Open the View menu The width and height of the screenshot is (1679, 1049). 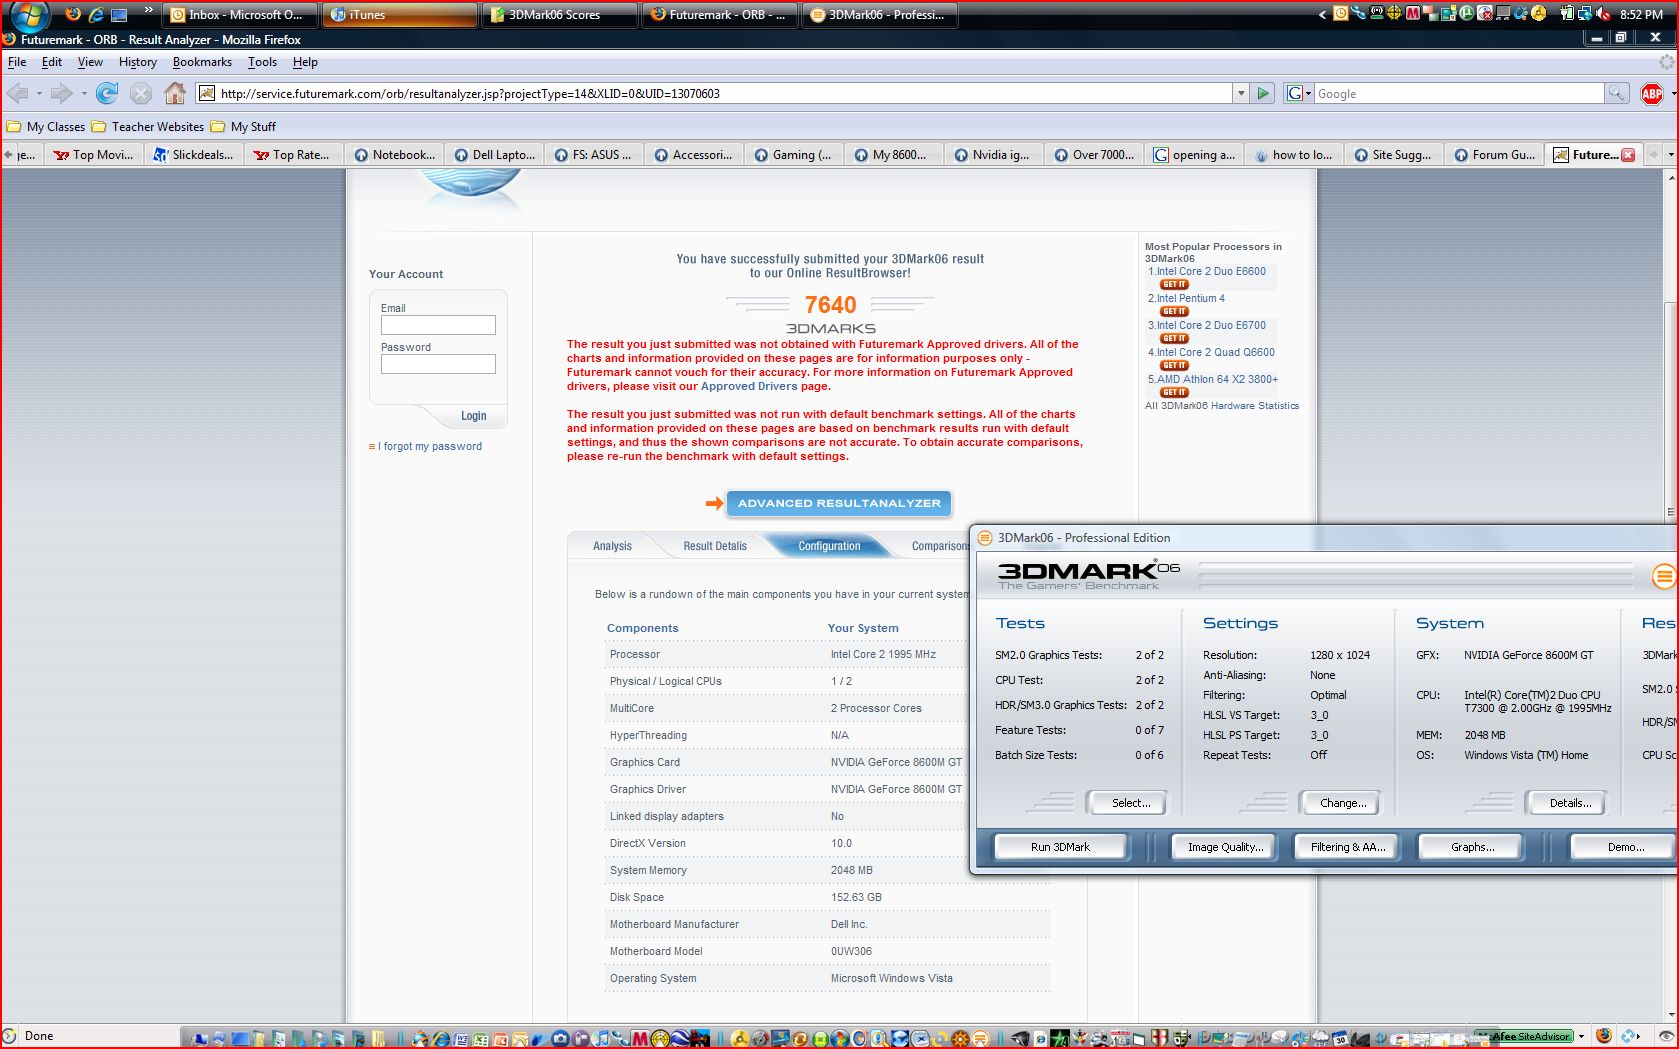pyautogui.click(x=90, y=62)
